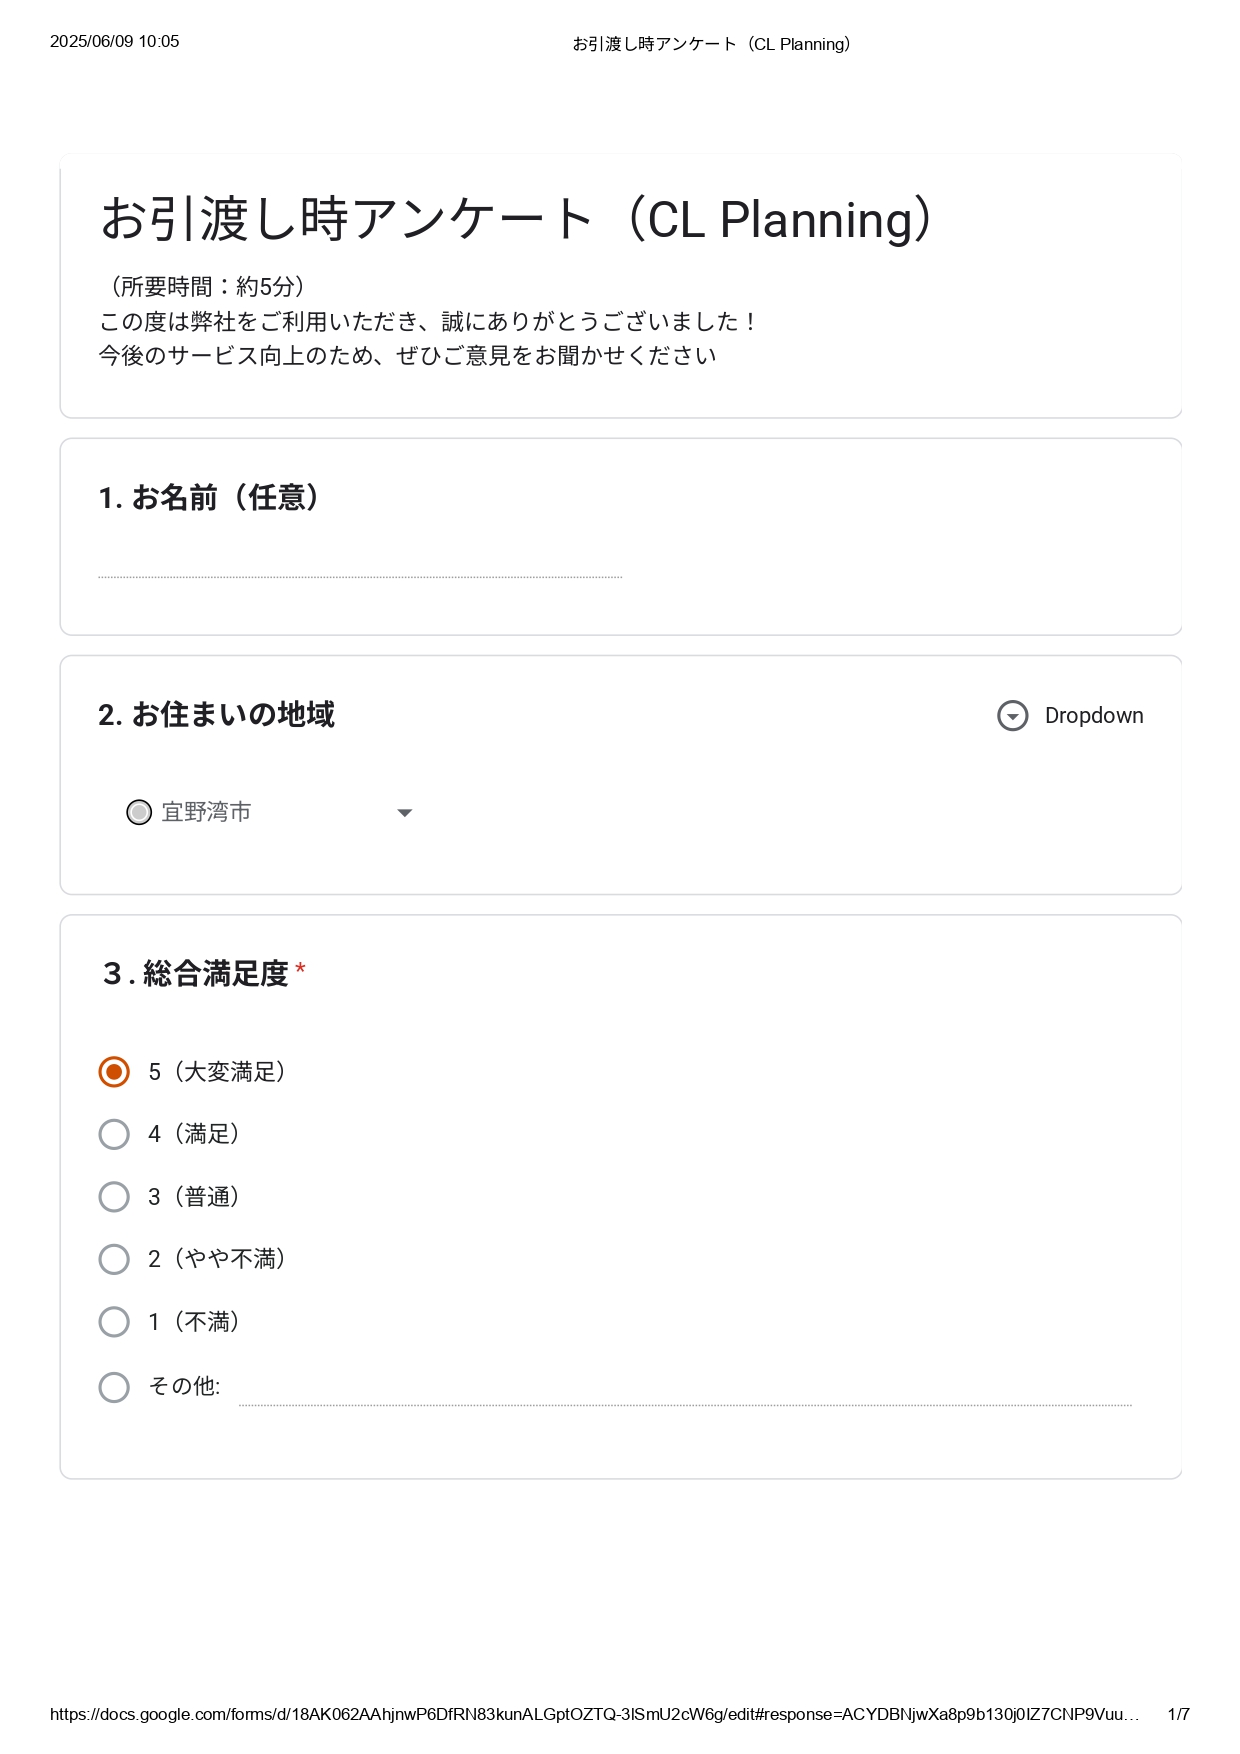Choose the 2（やや不満）radio option
Image resolution: width=1240 pixels, height=1754 pixels.
(x=114, y=1259)
